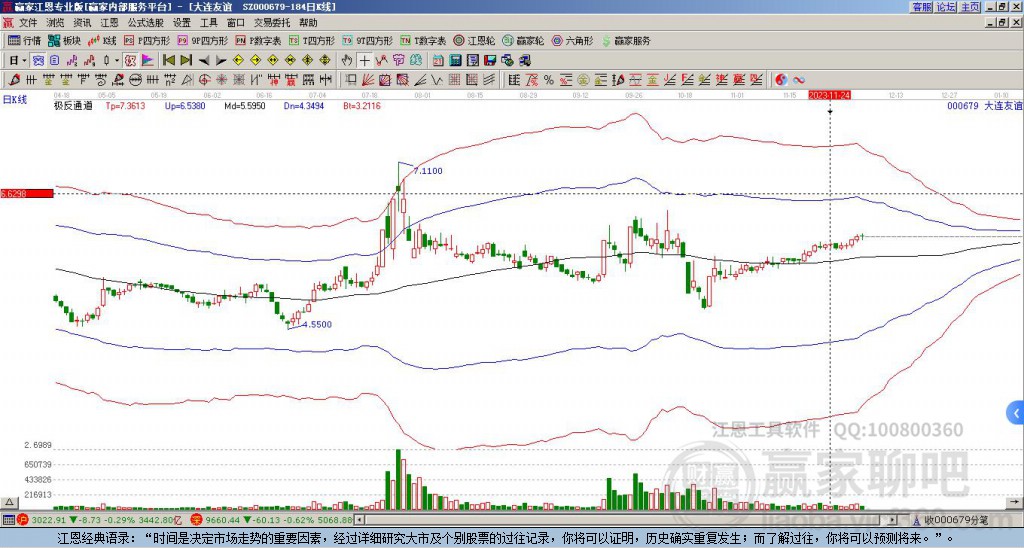Click the Tp=7.3613 indicator value

coord(125,106)
